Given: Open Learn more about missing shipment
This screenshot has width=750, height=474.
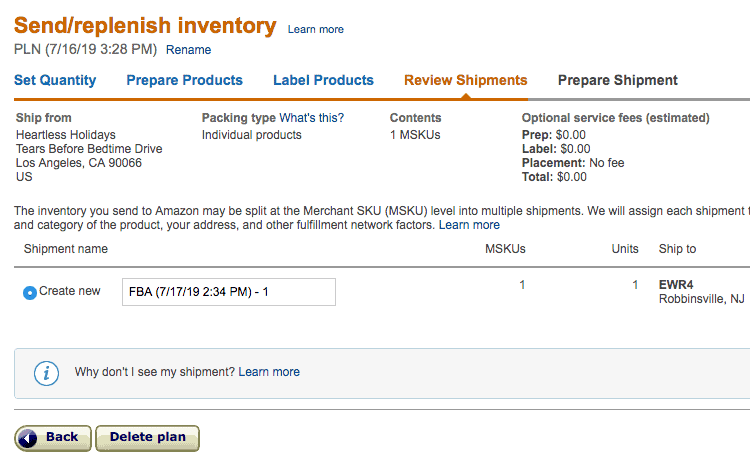Looking at the screenshot, I should (269, 372).
